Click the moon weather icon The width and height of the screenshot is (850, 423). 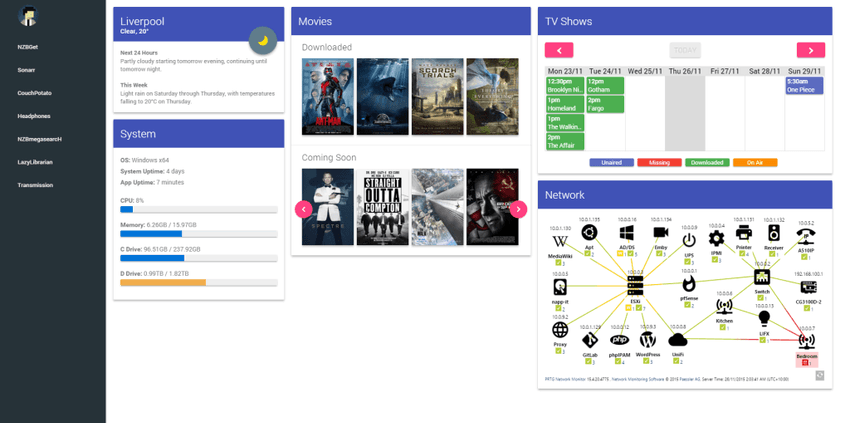click(x=263, y=41)
